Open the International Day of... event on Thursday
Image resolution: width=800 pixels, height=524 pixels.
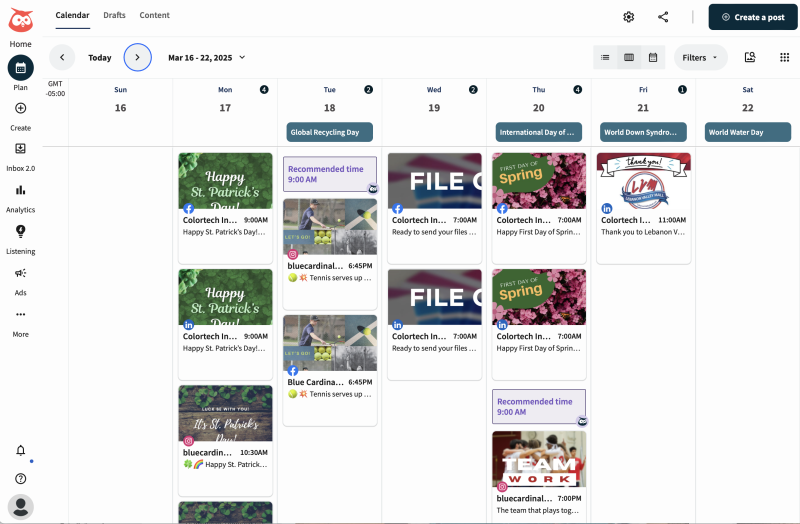pyautogui.click(x=539, y=132)
